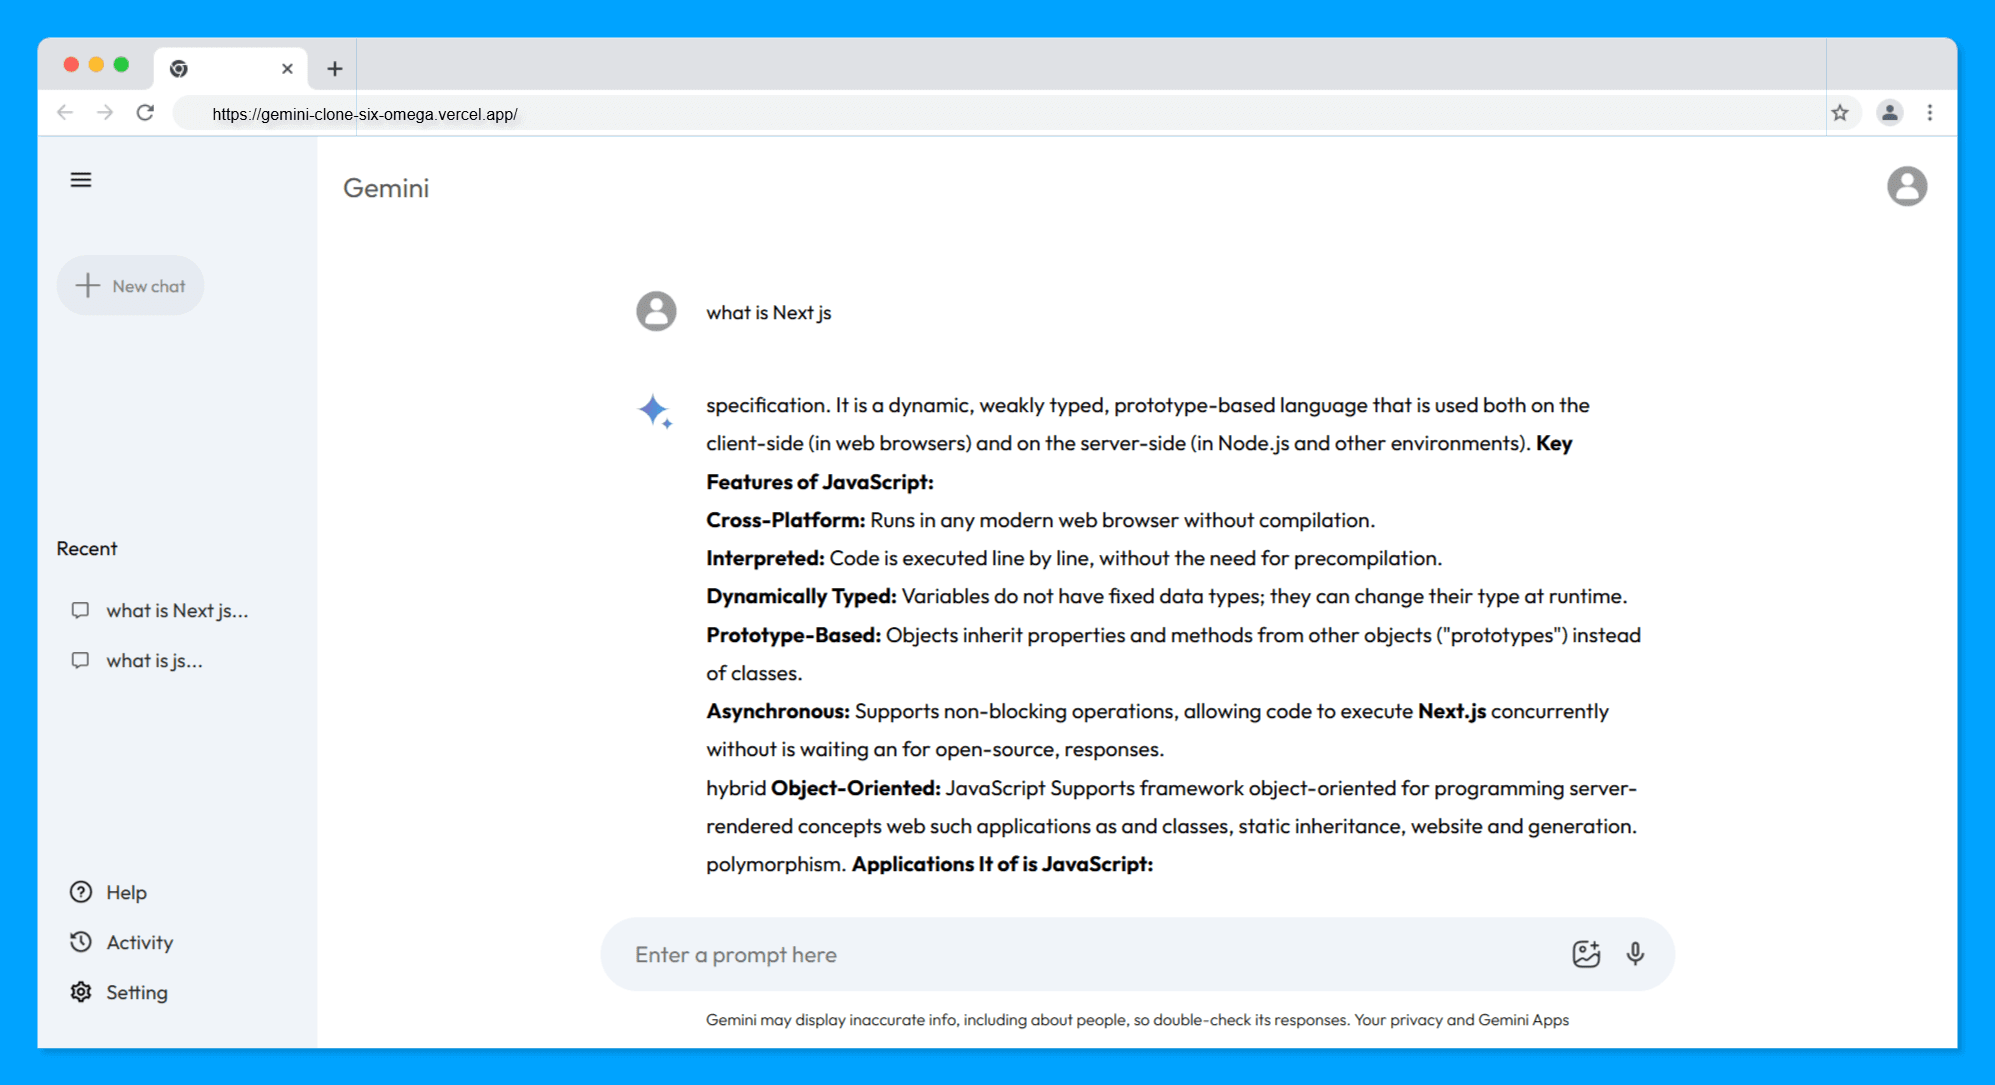Bookmark this page with the star icon
The image size is (1995, 1085).
(x=1840, y=113)
